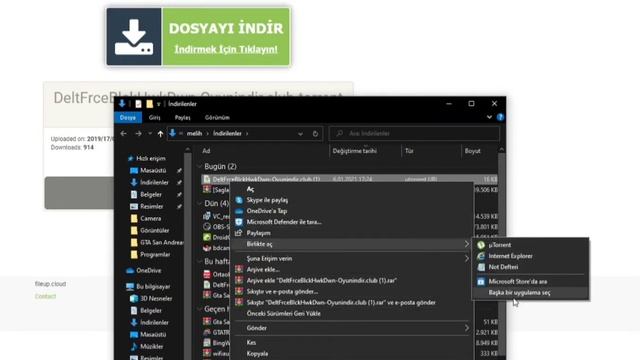Choose Skype ile paylaş in context menu
The width and height of the screenshot is (640, 360).
click(x=267, y=200)
